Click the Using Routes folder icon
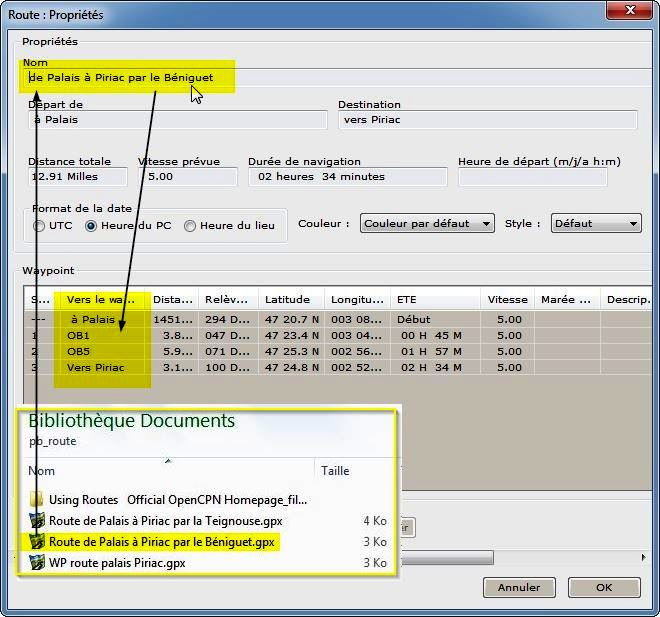Image resolution: width=660 pixels, height=617 pixels. 36,499
